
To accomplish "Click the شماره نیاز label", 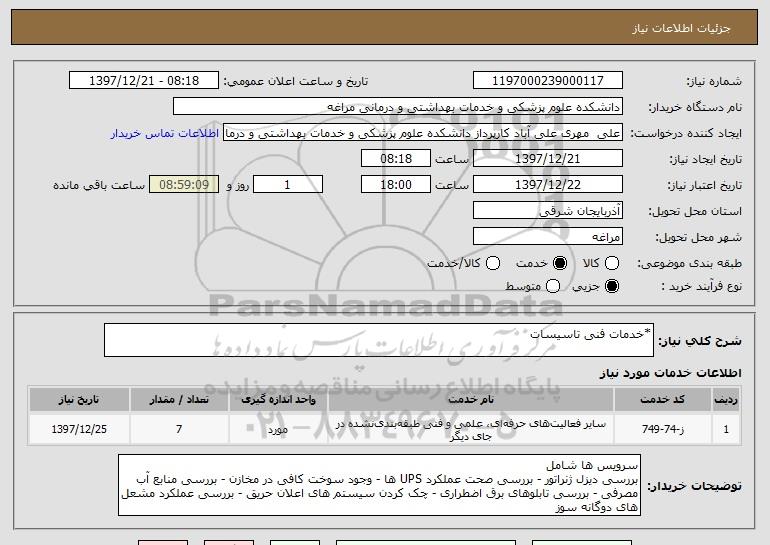I will [714, 81].
